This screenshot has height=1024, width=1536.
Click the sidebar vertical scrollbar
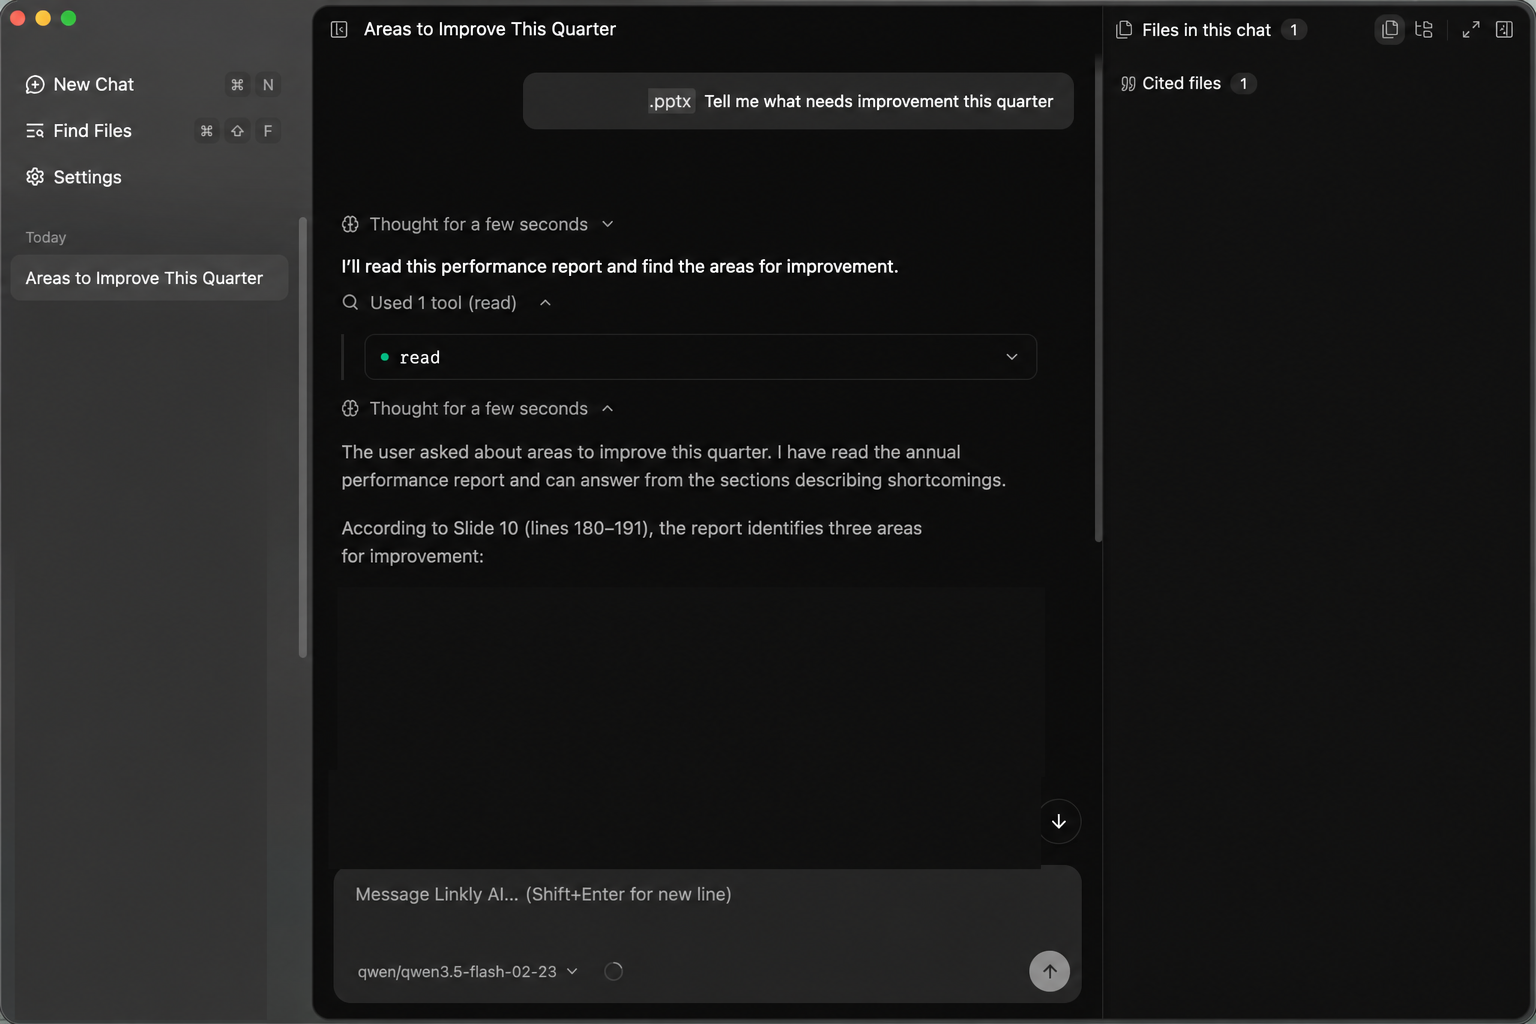[x=302, y=438]
